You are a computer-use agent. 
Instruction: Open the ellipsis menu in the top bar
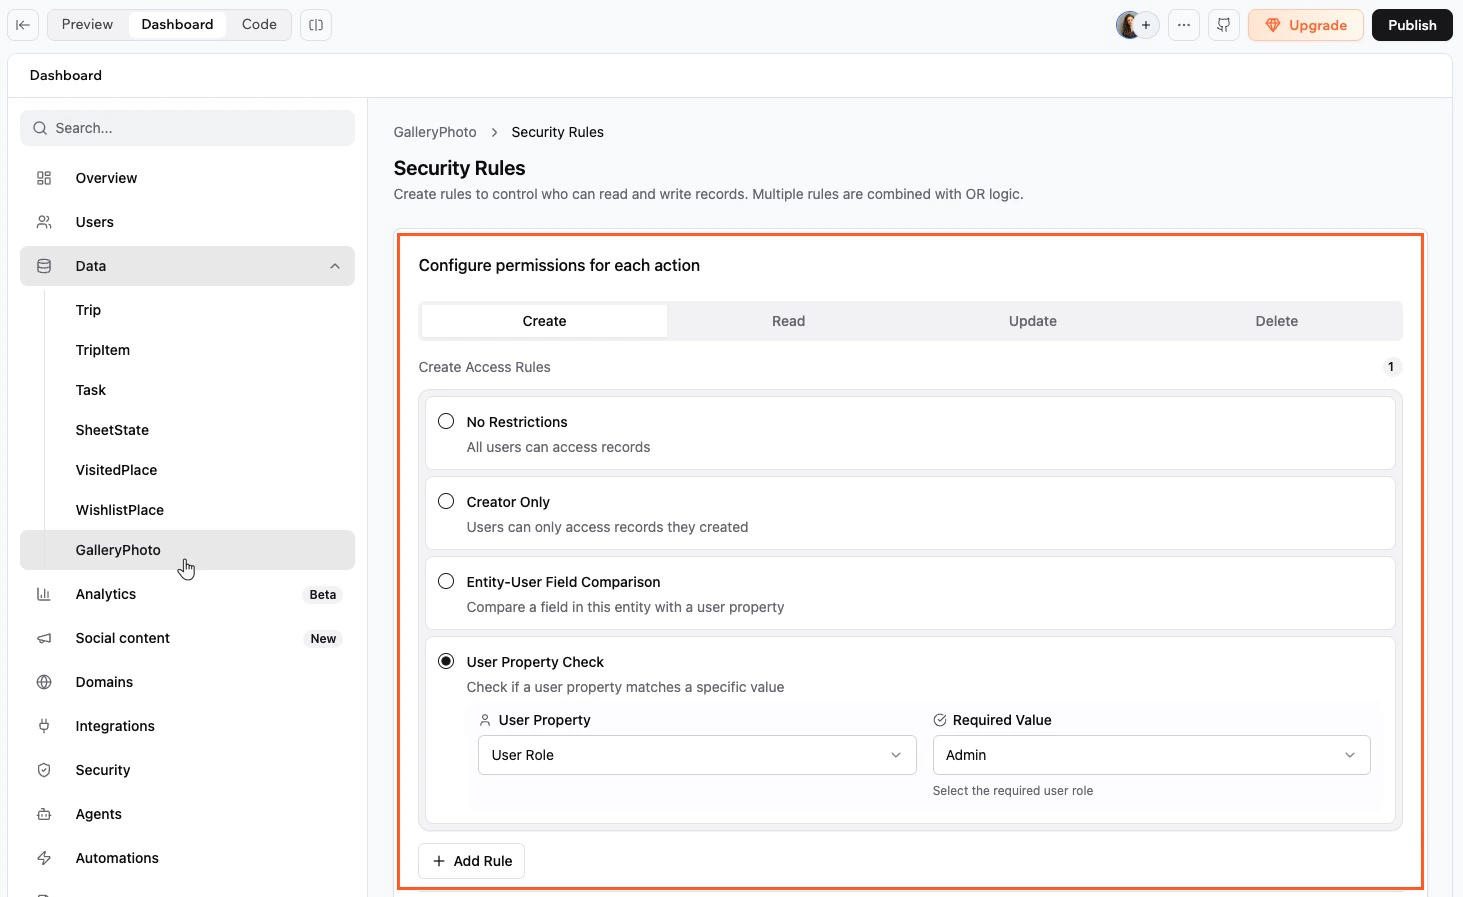[1183, 25]
